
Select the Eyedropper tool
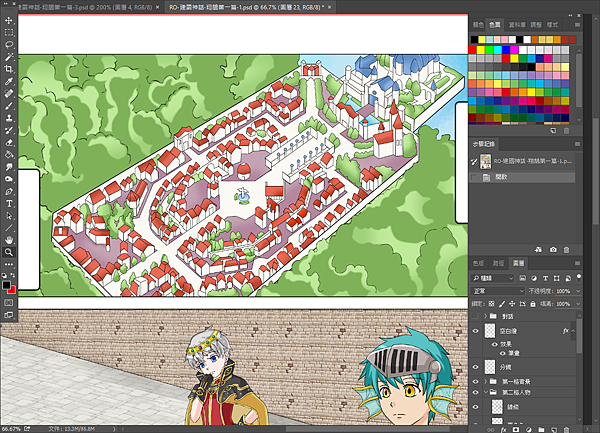pos(9,81)
